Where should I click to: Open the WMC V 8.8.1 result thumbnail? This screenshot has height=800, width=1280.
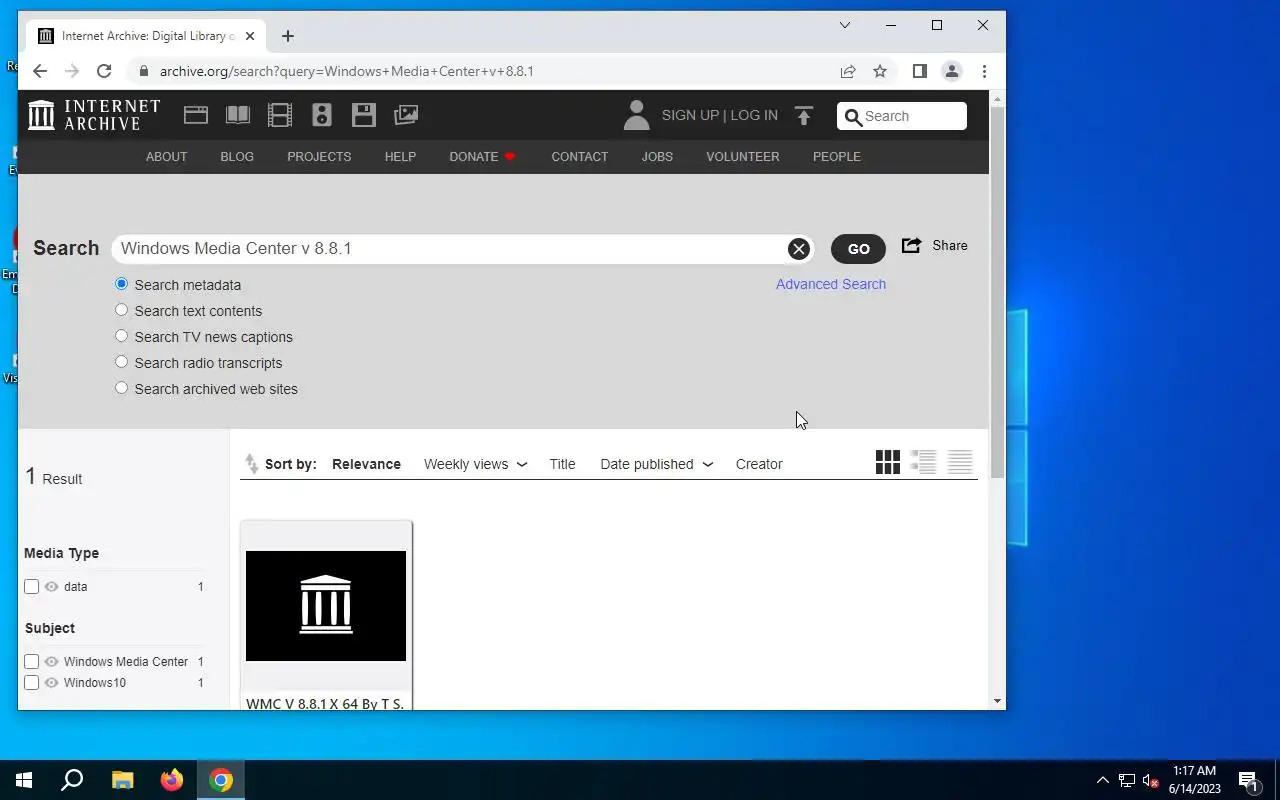point(326,606)
